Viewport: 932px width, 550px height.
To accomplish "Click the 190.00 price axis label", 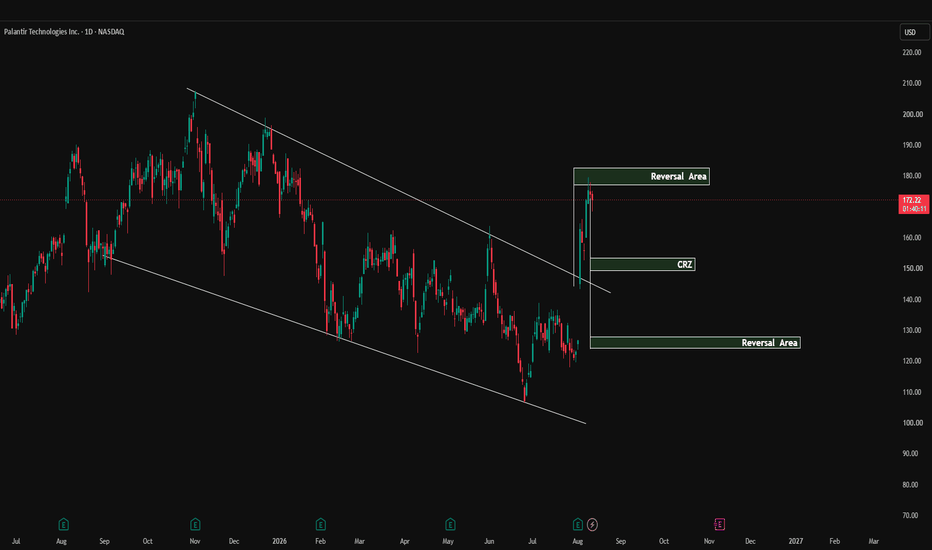I will [912, 145].
